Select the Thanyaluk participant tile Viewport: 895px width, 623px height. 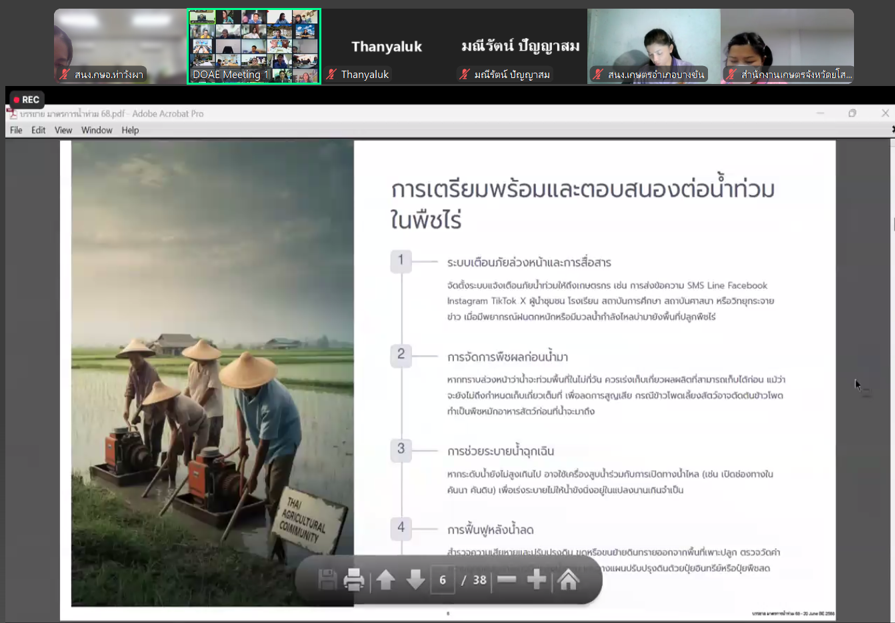(x=387, y=46)
